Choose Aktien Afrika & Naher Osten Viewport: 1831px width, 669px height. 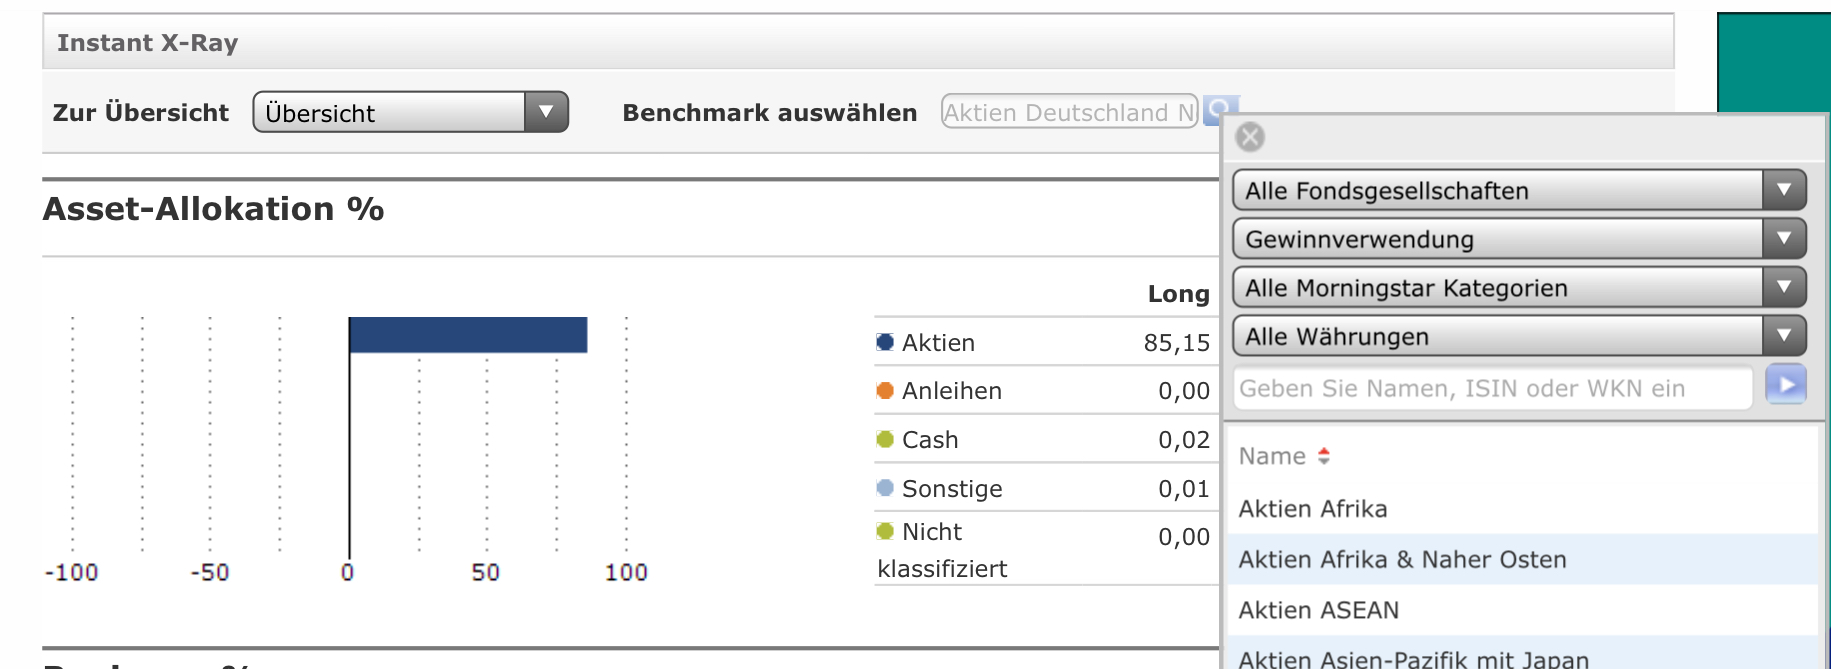click(x=1402, y=560)
